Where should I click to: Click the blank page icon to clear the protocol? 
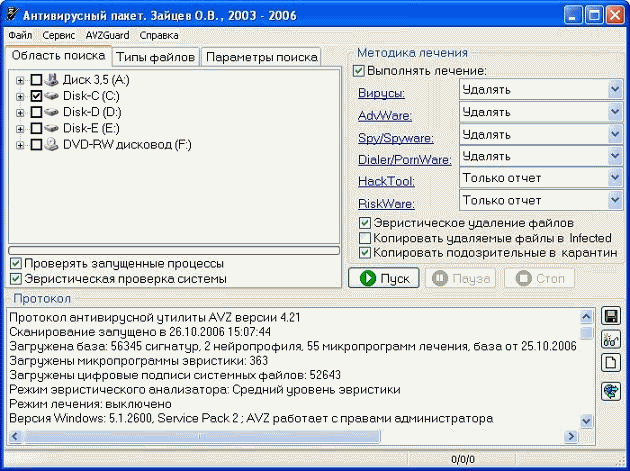(x=611, y=363)
